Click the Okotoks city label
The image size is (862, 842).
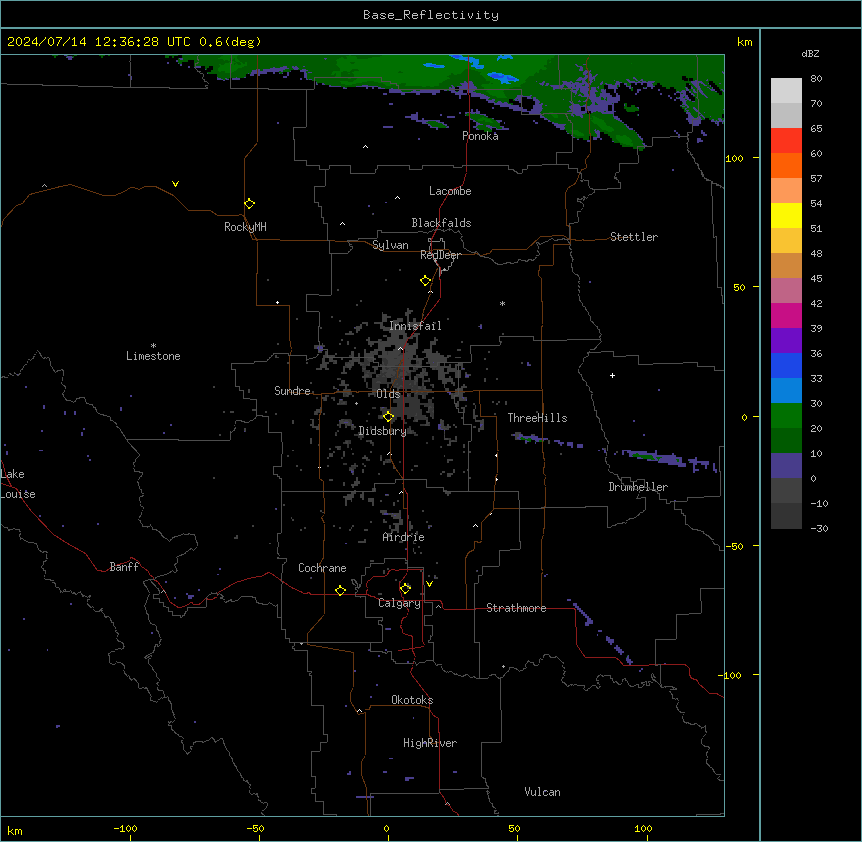click(x=412, y=700)
